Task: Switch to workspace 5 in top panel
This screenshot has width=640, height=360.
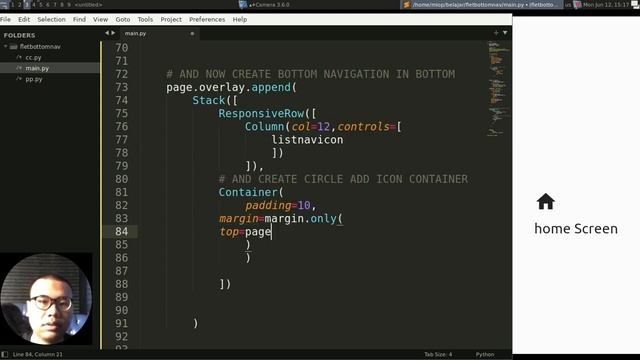Action: tap(41, 4)
